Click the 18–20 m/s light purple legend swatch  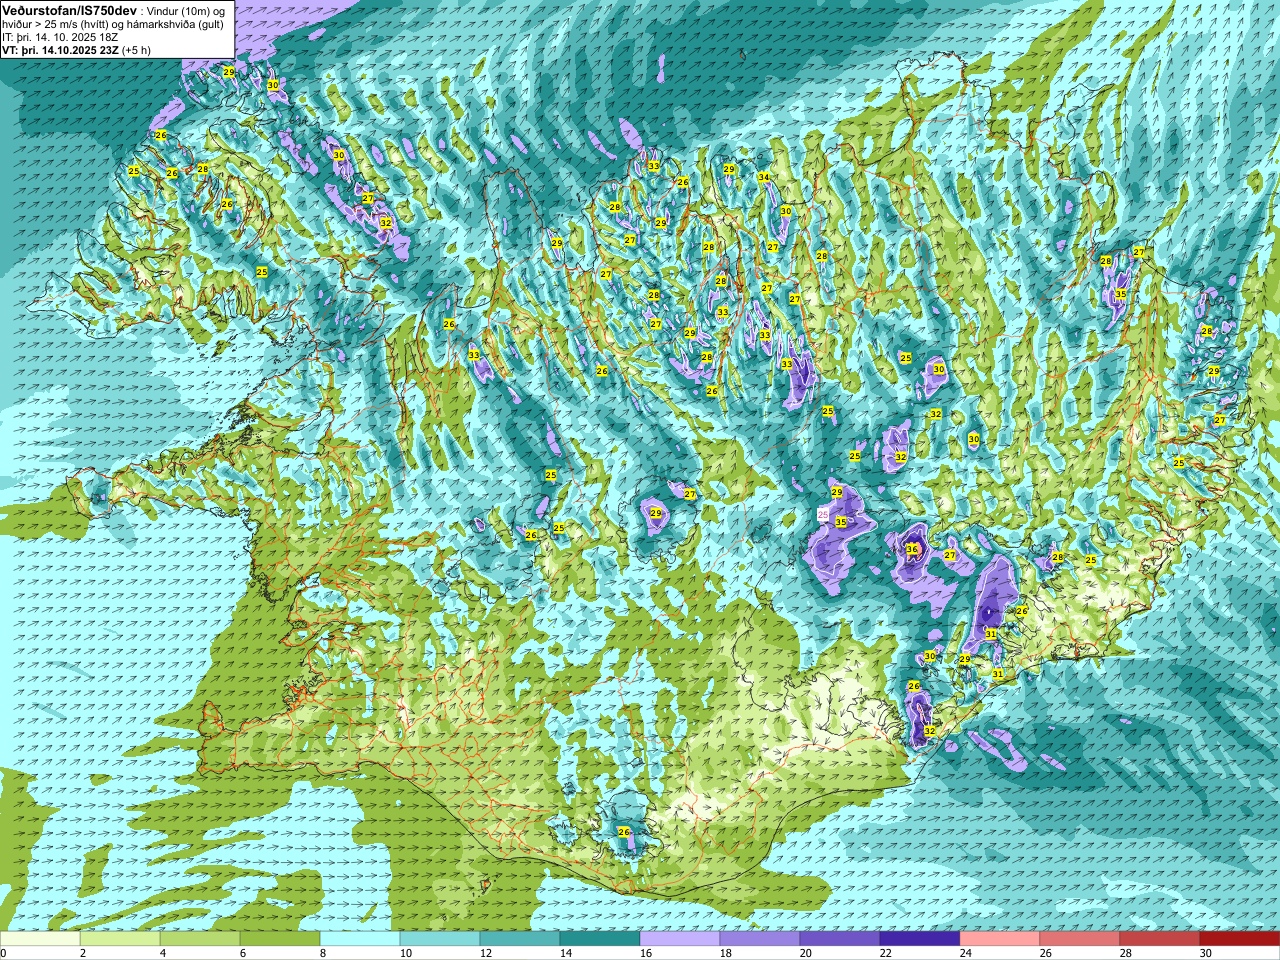pos(760,939)
